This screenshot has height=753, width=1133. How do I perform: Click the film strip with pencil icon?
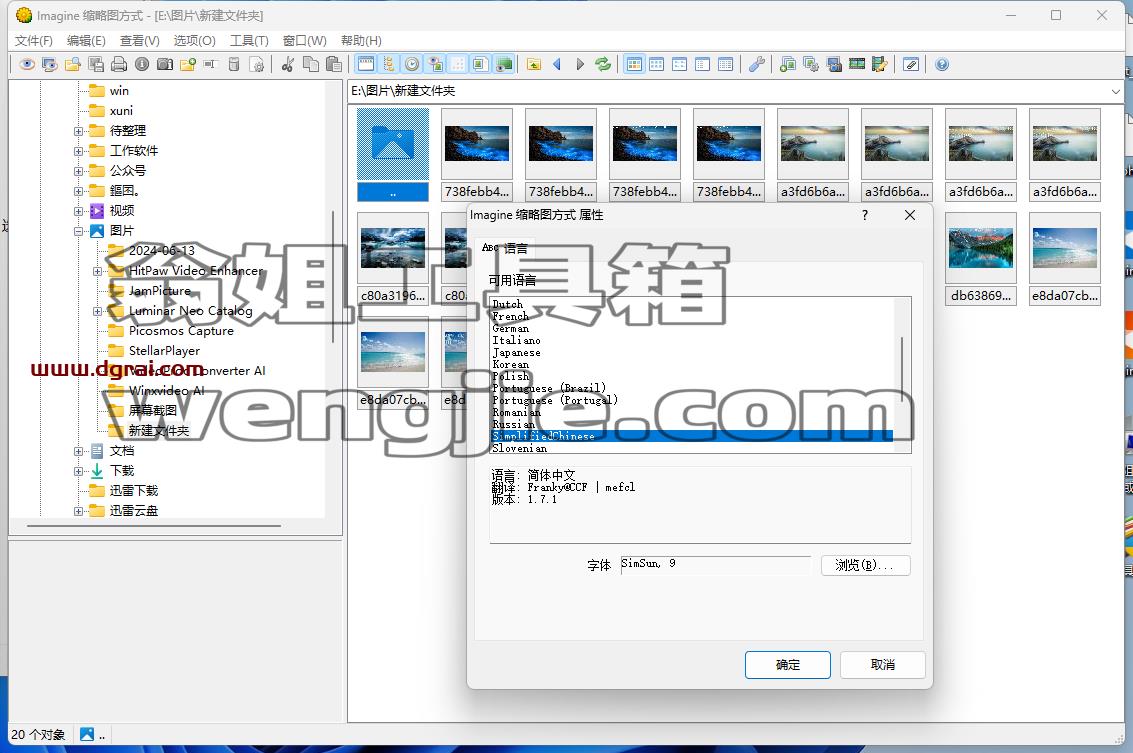[879, 64]
